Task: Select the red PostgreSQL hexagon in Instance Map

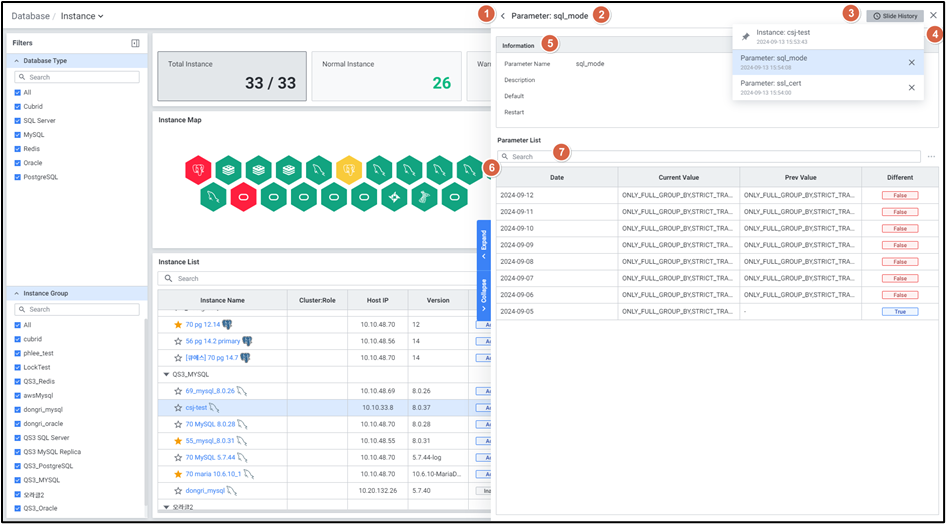Action: (198, 169)
